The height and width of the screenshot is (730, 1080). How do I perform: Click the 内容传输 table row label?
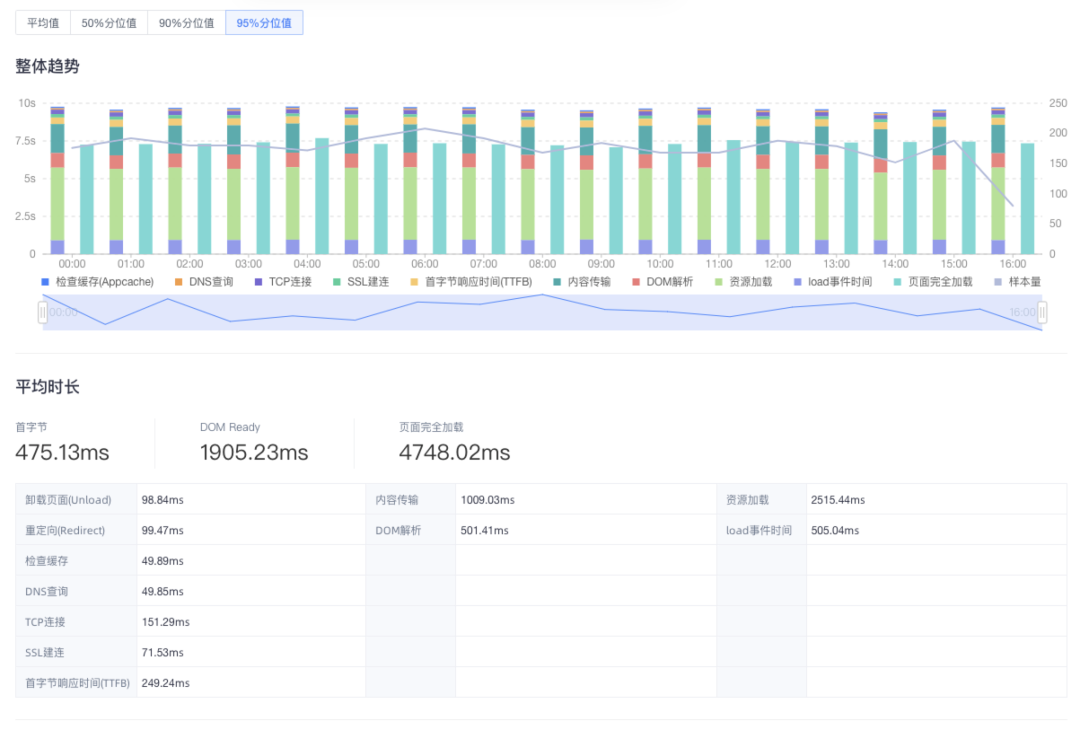coord(397,500)
